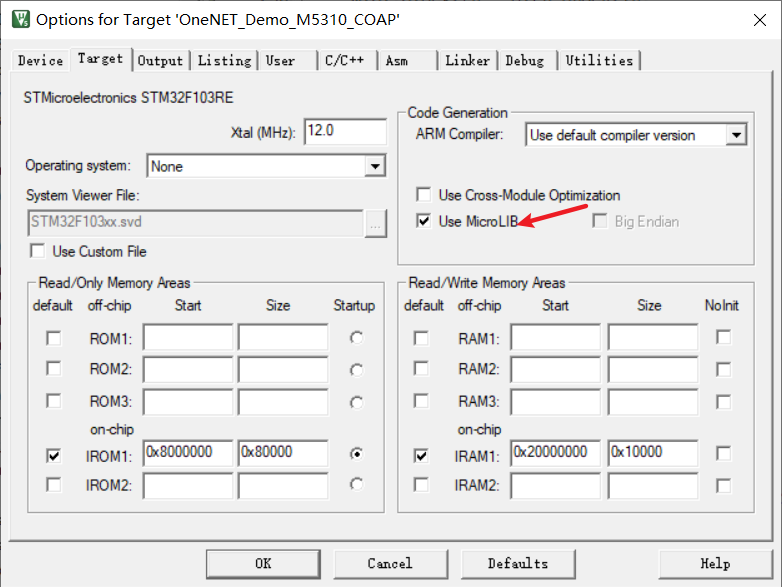Viewport: 782px width, 587px height.
Task: Click the IRAM1 Start field 0x20000000
Action: tap(555, 453)
